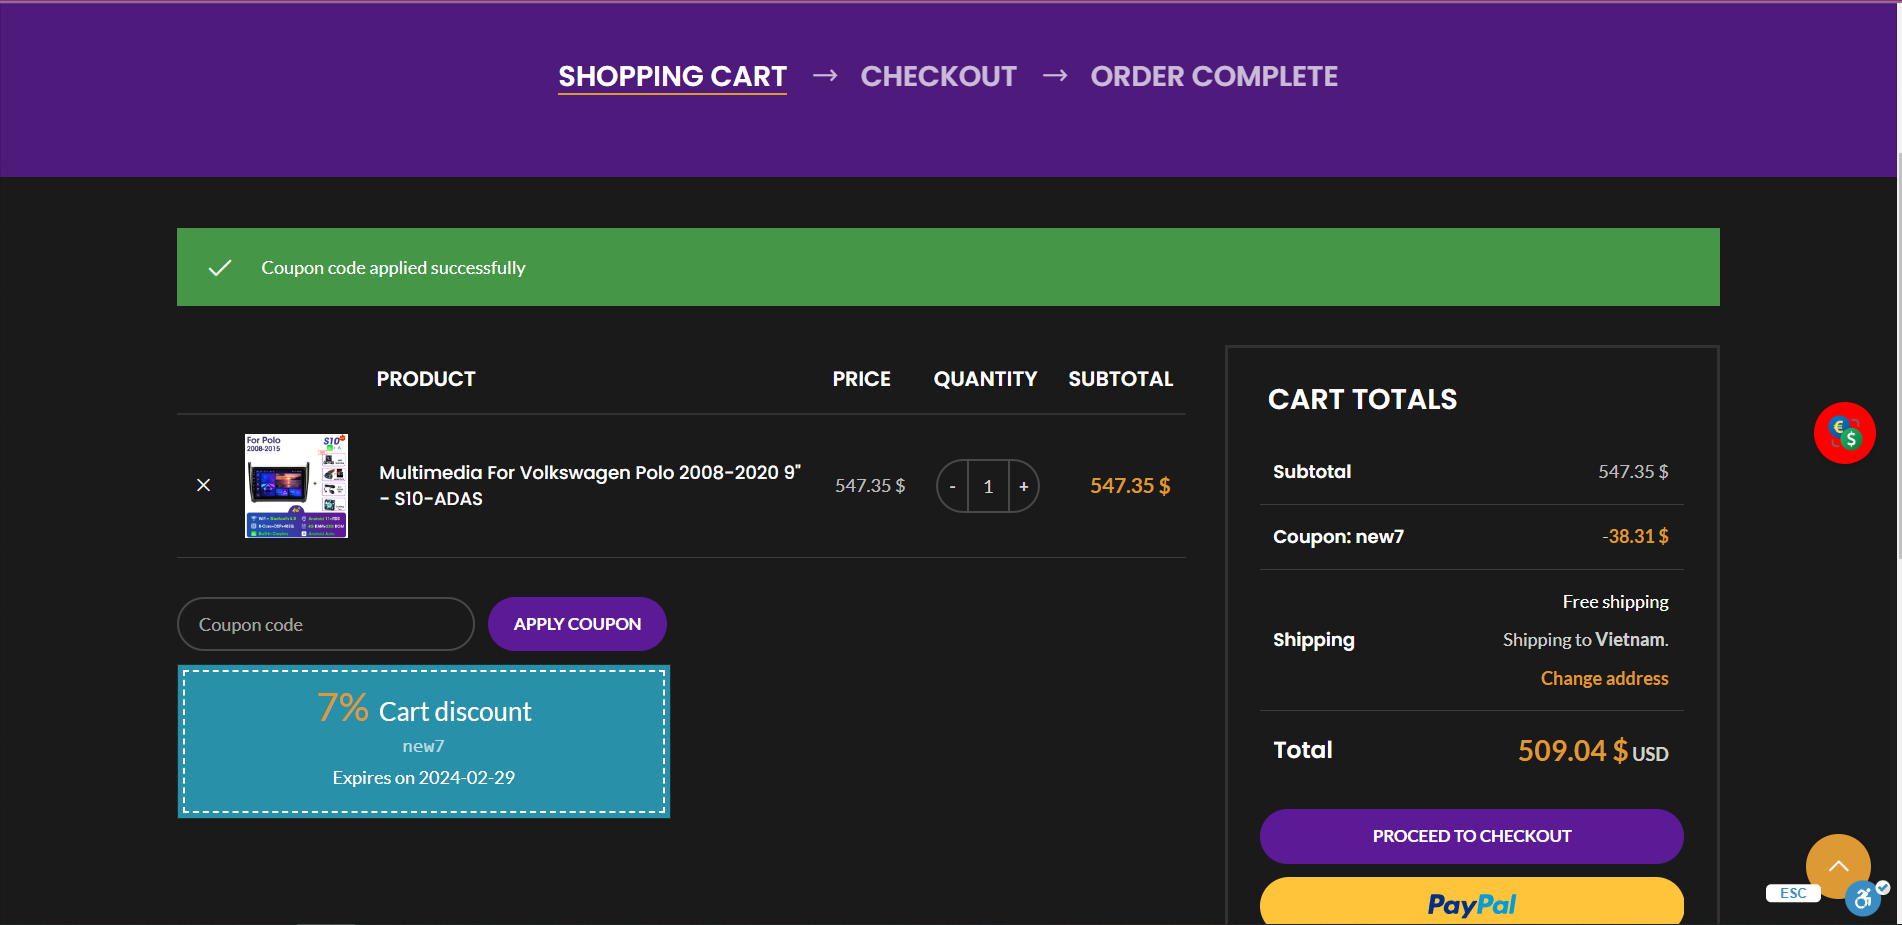Click the 'Coupon code applied successfully' message
The height and width of the screenshot is (925, 1902).
393,267
